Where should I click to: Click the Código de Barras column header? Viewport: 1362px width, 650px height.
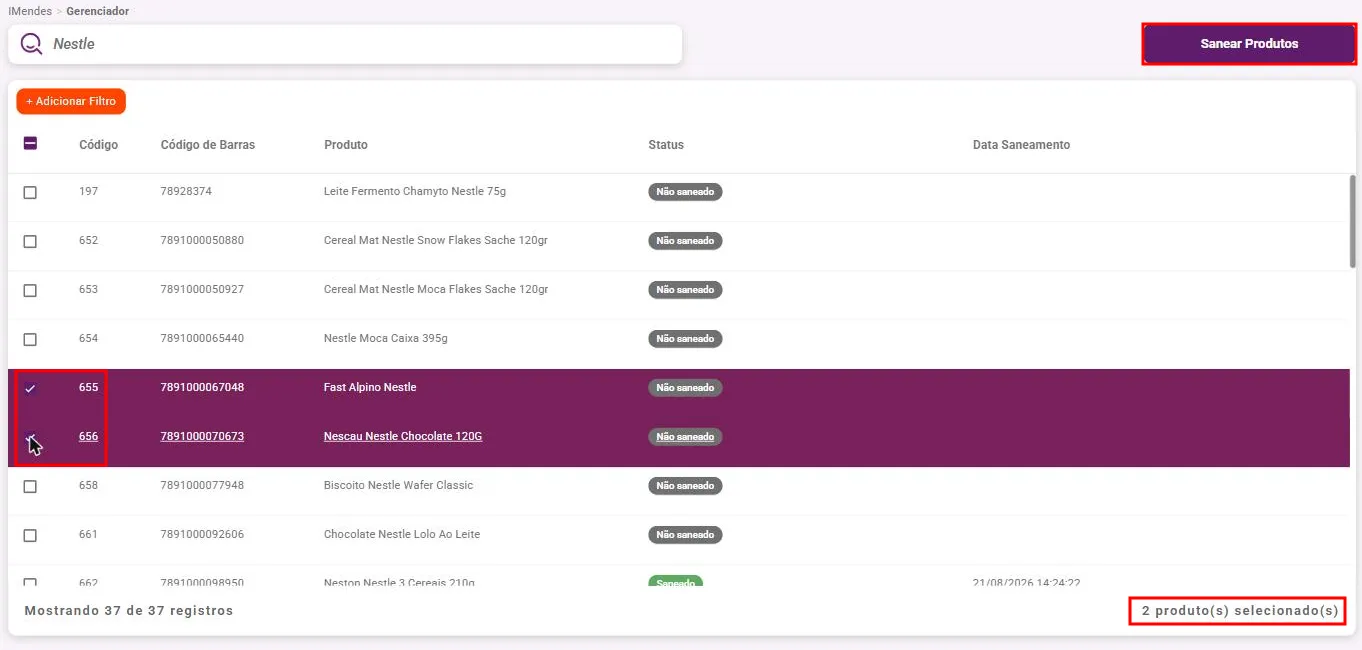(208, 145)
